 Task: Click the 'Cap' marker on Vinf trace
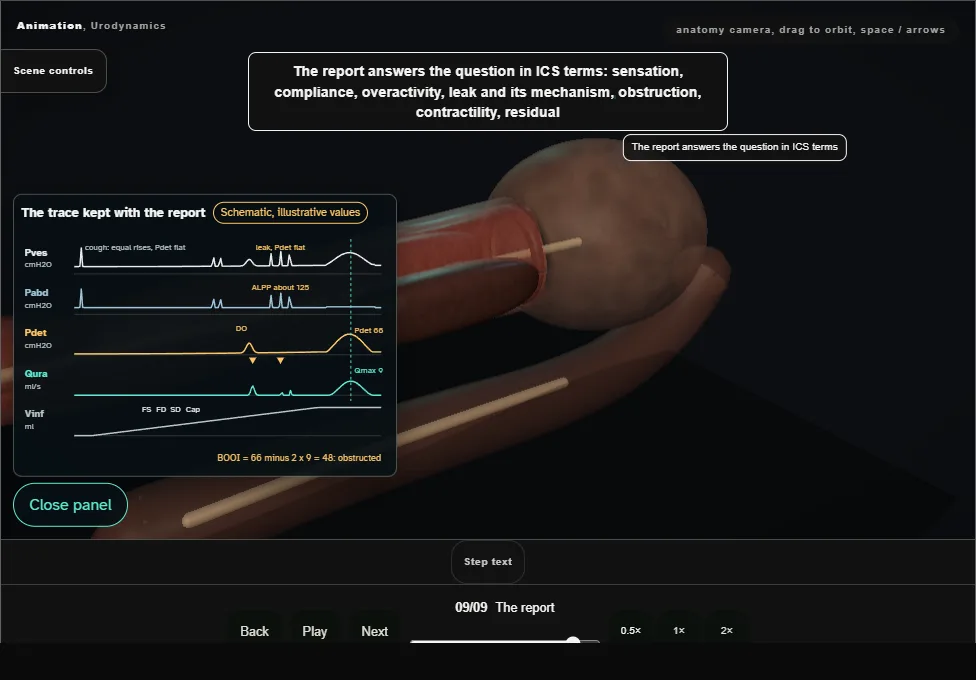coord(193,410)
